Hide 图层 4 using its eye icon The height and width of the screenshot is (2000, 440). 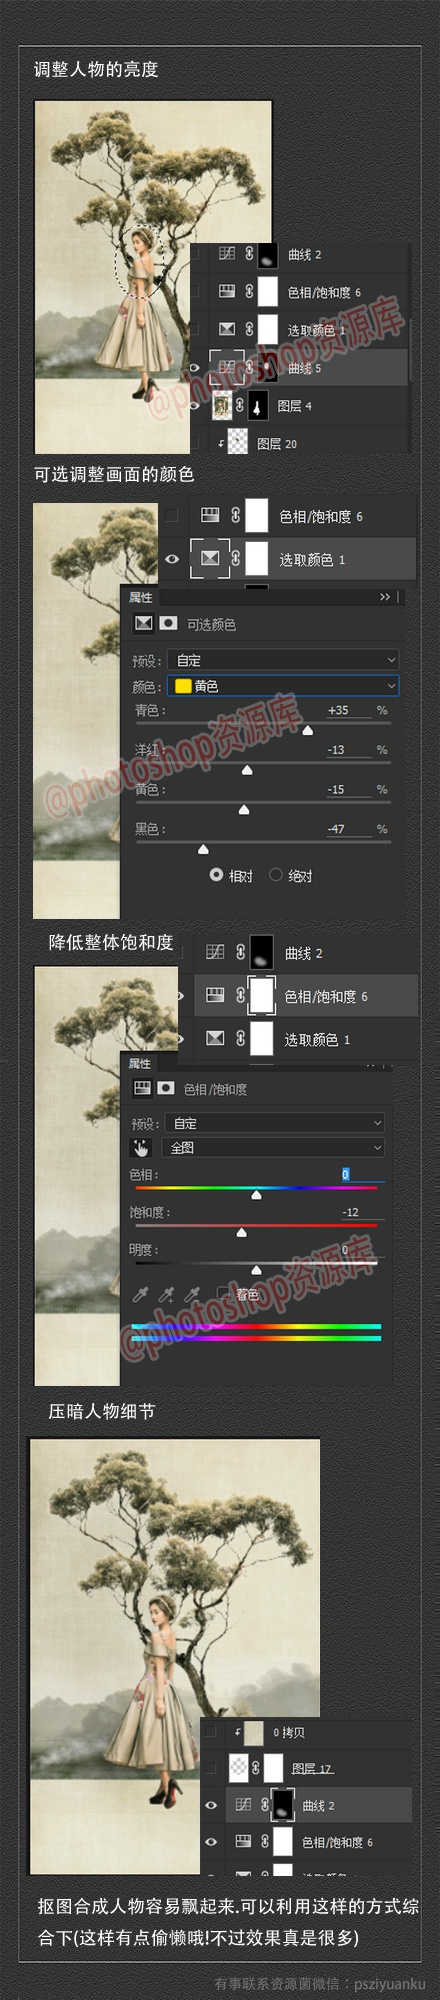[195, 405]
